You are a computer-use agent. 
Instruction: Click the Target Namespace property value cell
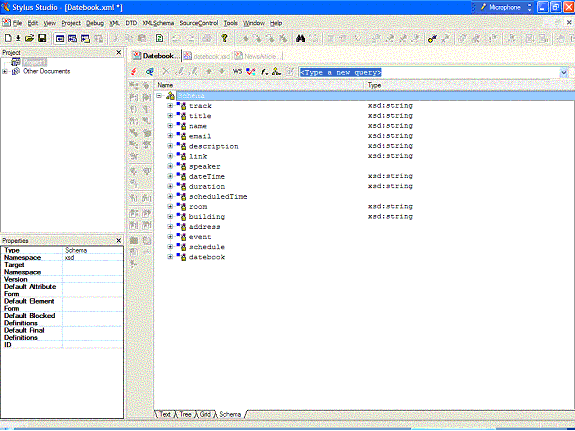click(93, 268)
